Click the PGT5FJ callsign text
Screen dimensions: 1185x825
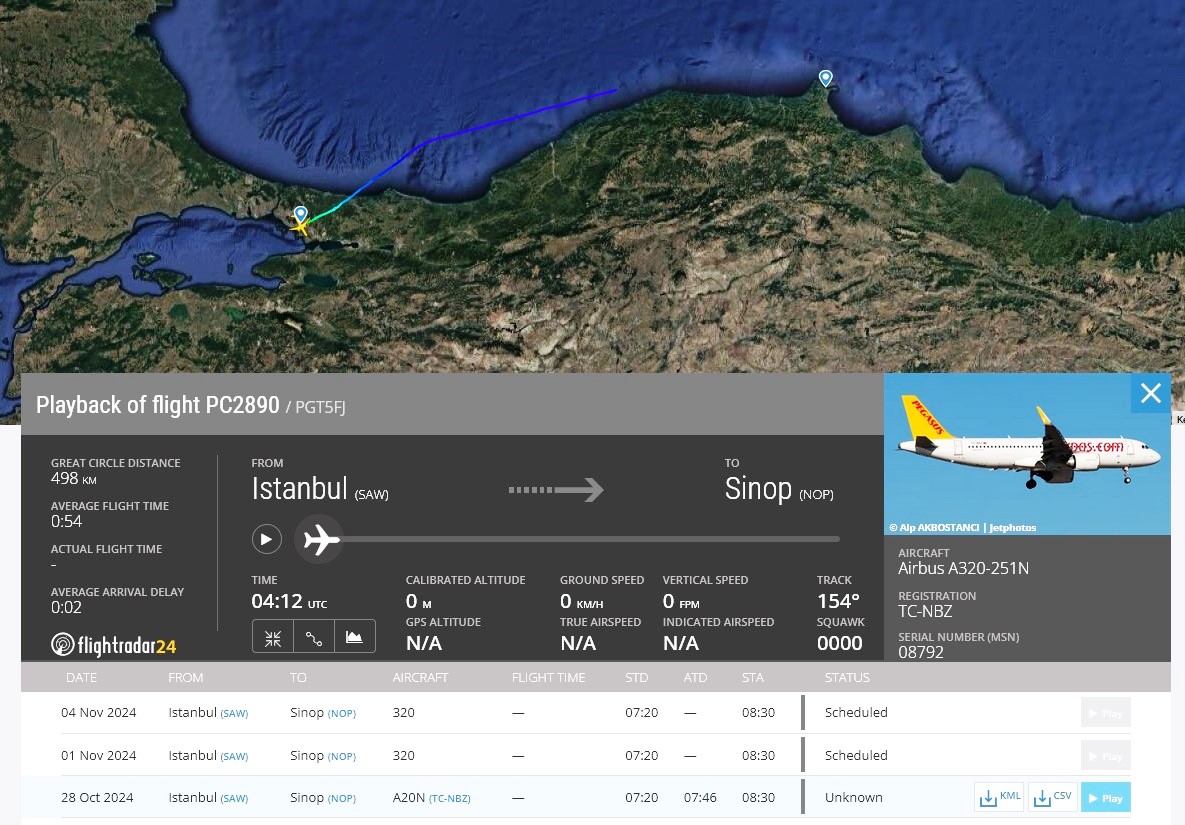tap(320, 407)
